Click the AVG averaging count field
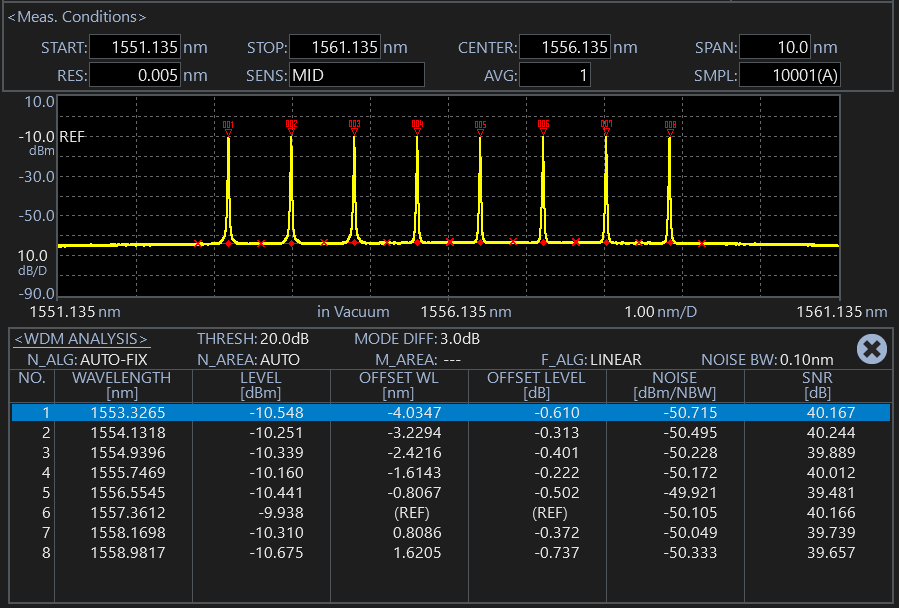 click(x=554, y=75)
